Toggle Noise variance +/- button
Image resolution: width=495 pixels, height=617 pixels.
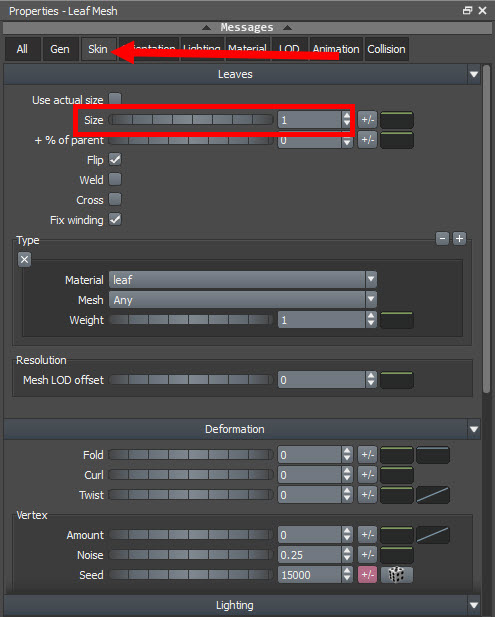pos(368,555)
